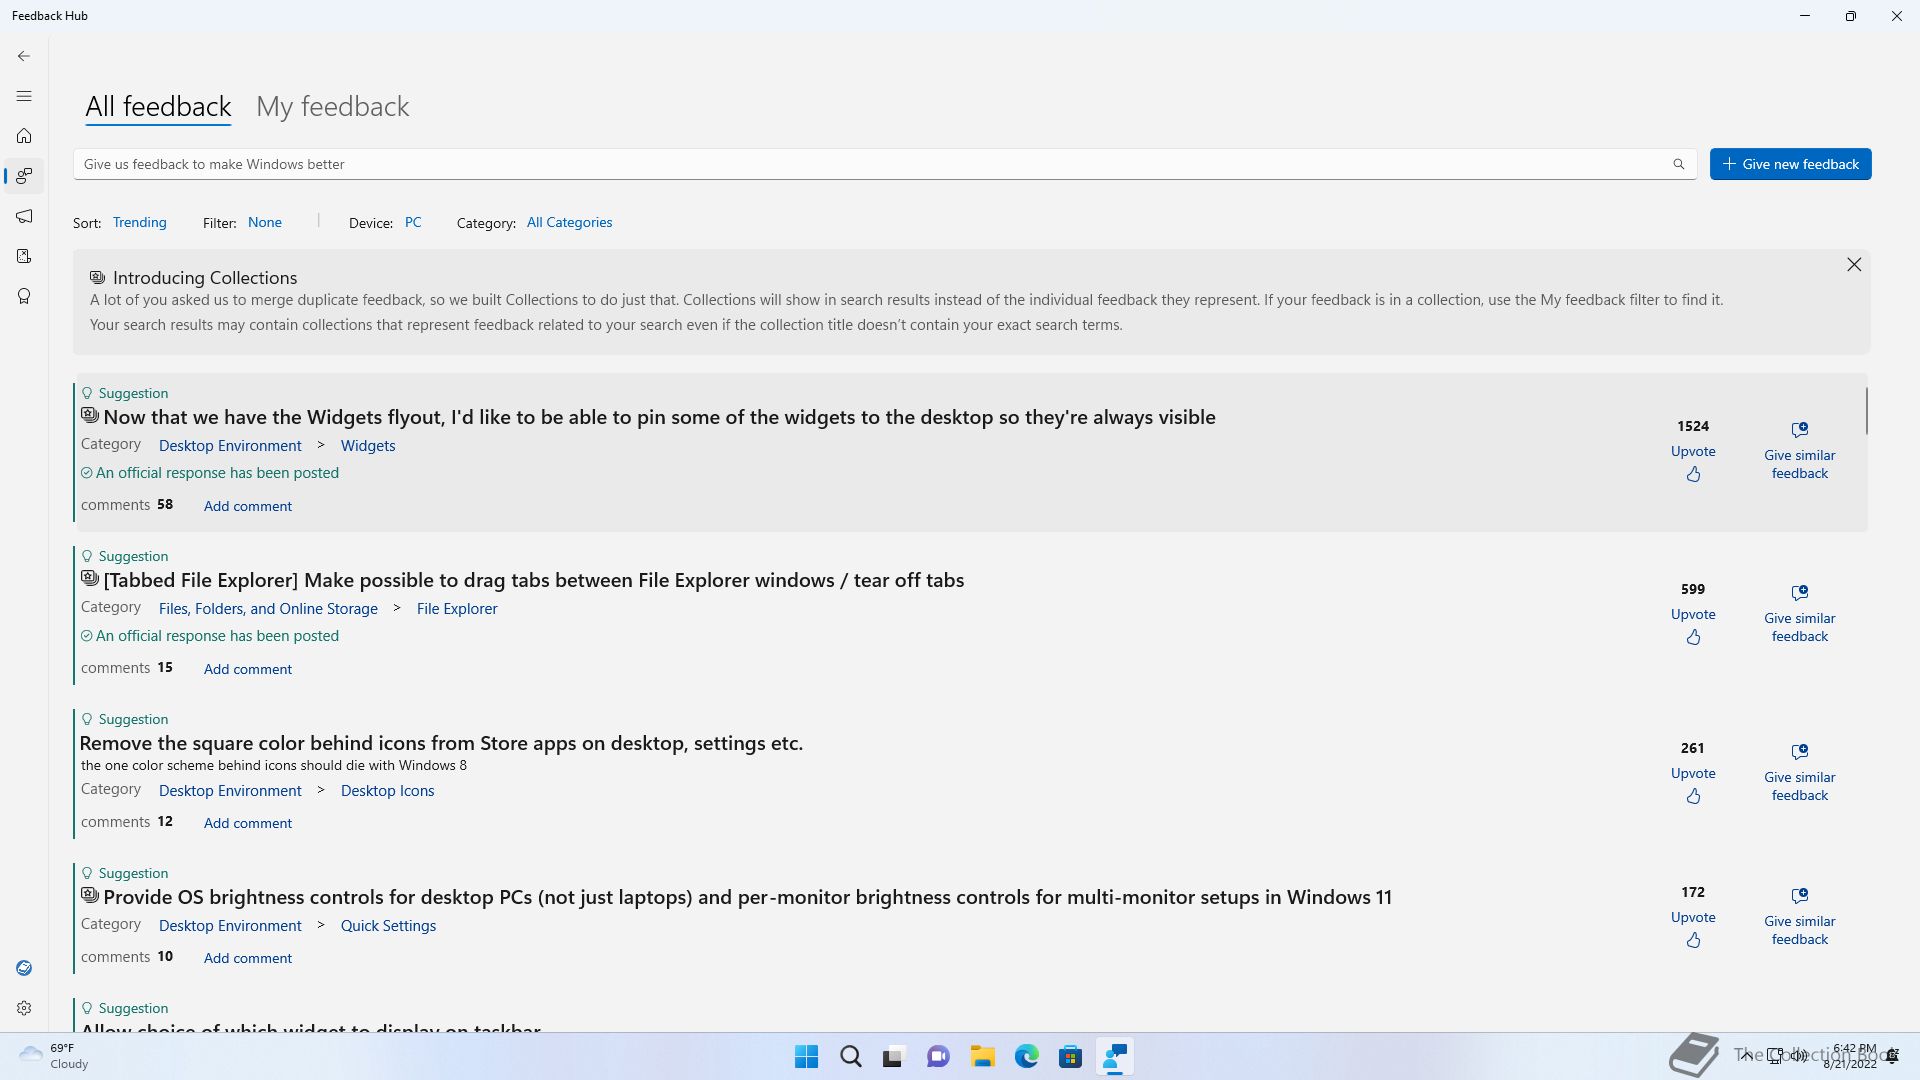Open the Home page in sidebar

pos(24,136)
